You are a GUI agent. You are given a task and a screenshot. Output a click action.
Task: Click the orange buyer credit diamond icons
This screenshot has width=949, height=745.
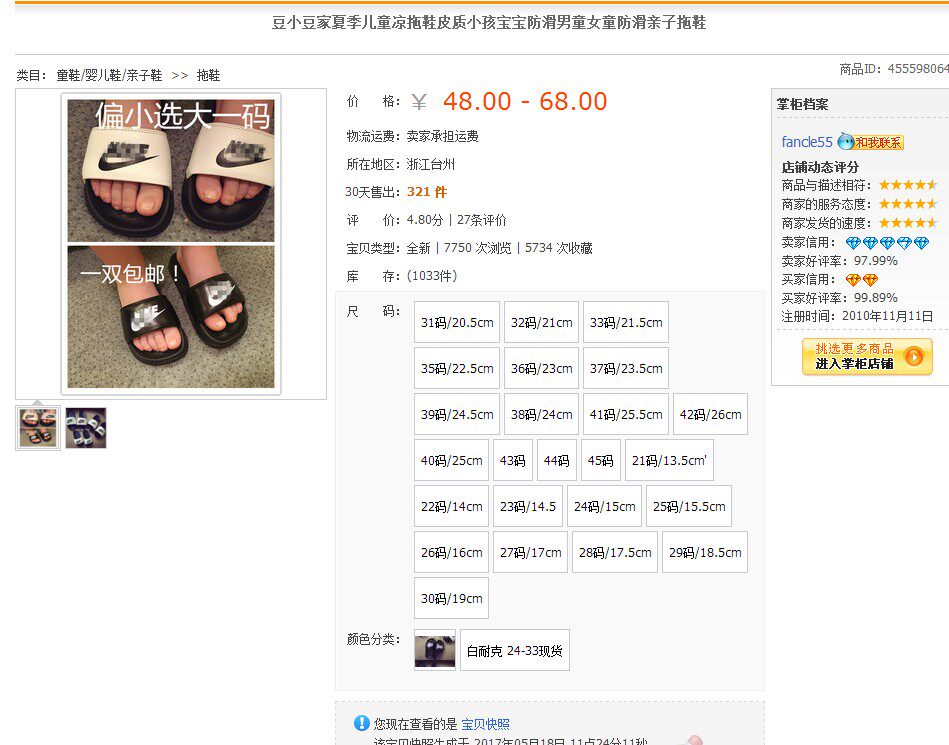(x=861, y=280)
